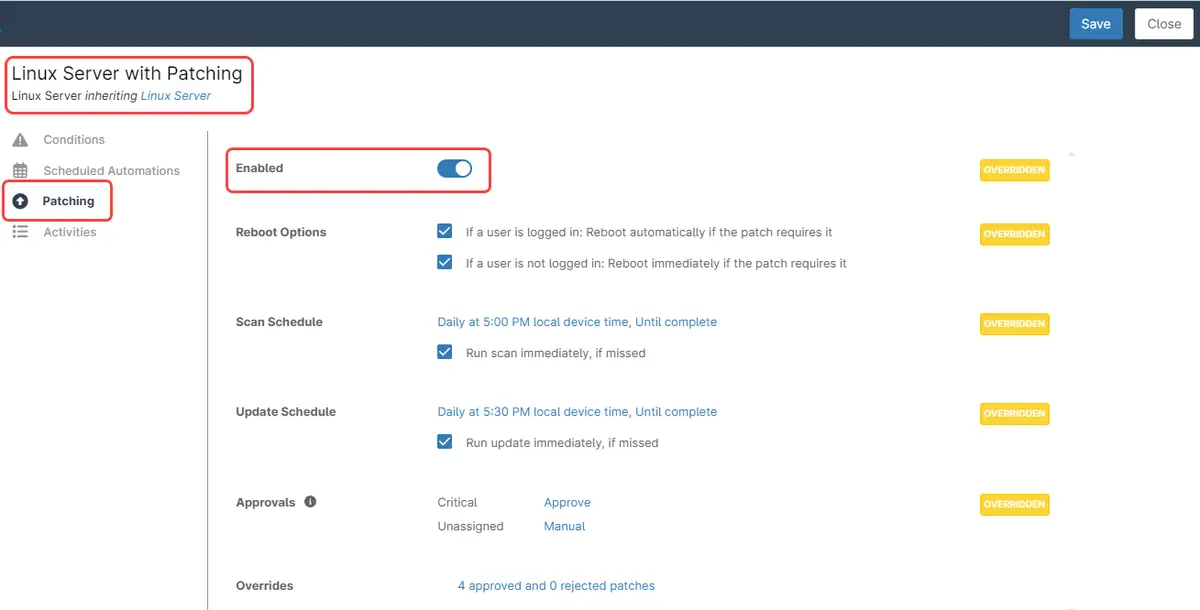Uncheck reboot immediately if user not logged in
The width and height of the screenshot is (1200, 610).
tap(445, 263)
